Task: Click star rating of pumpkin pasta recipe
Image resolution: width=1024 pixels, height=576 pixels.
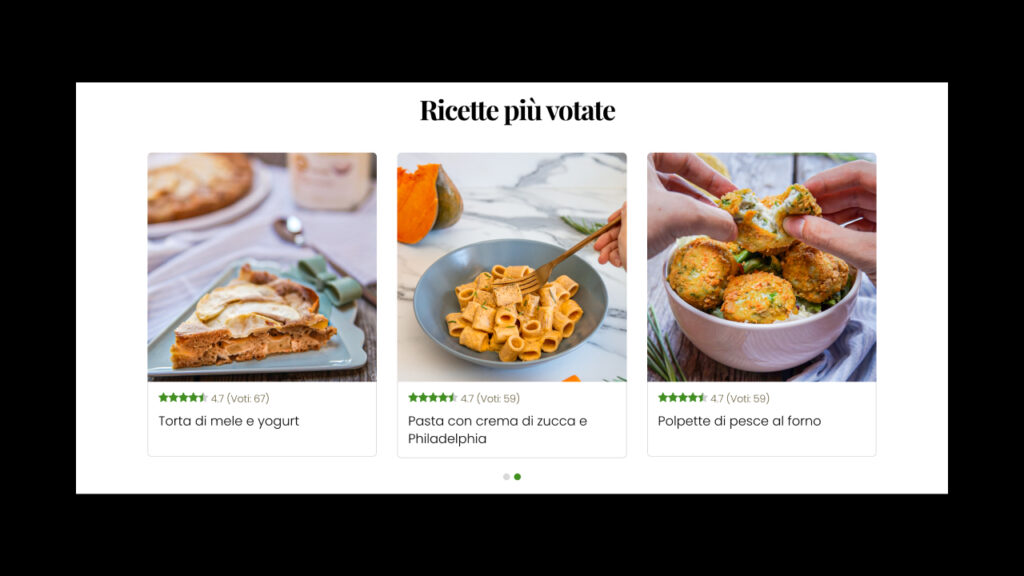Action: (x=432, y=398)
